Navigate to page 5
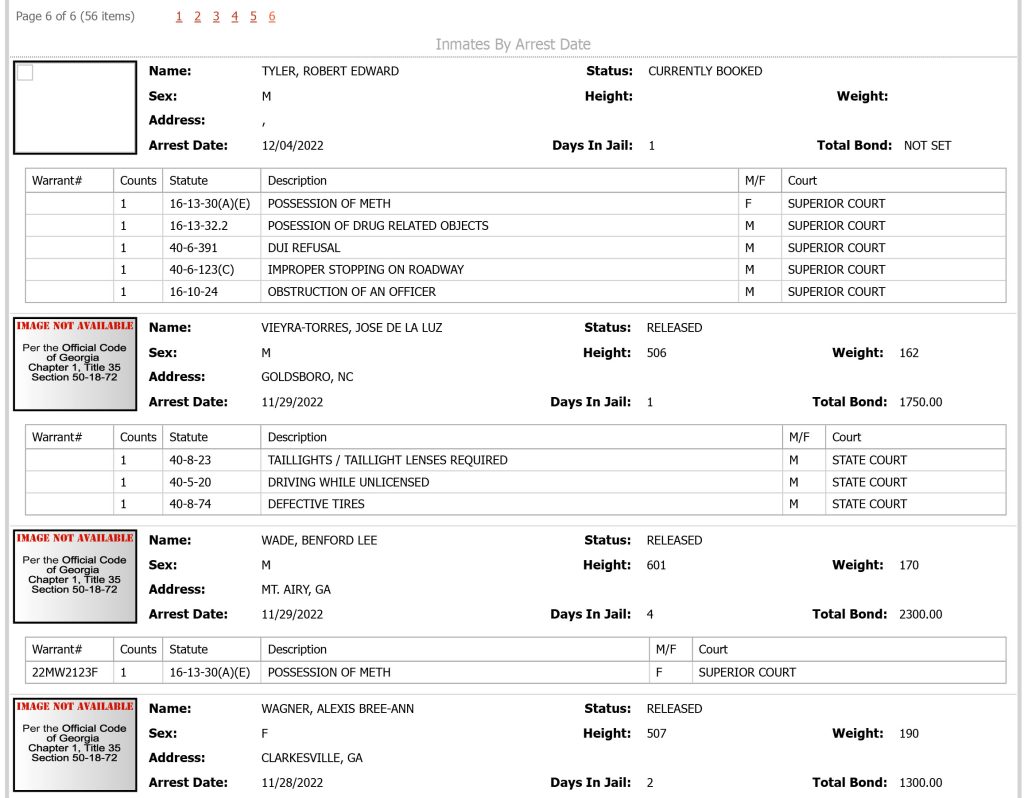The image size is (1024, 798). 253,16
